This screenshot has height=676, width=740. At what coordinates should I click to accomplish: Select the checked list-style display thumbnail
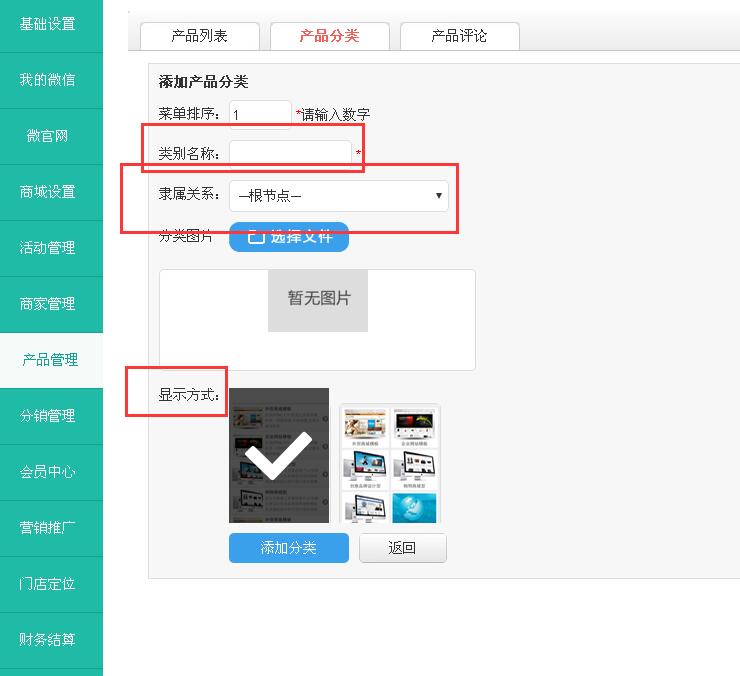(279, 455)
